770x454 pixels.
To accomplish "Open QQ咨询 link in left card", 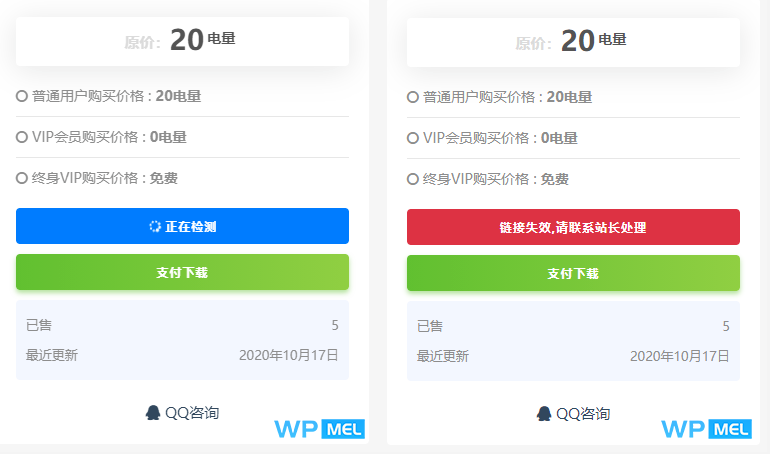I will pos(192,412).
